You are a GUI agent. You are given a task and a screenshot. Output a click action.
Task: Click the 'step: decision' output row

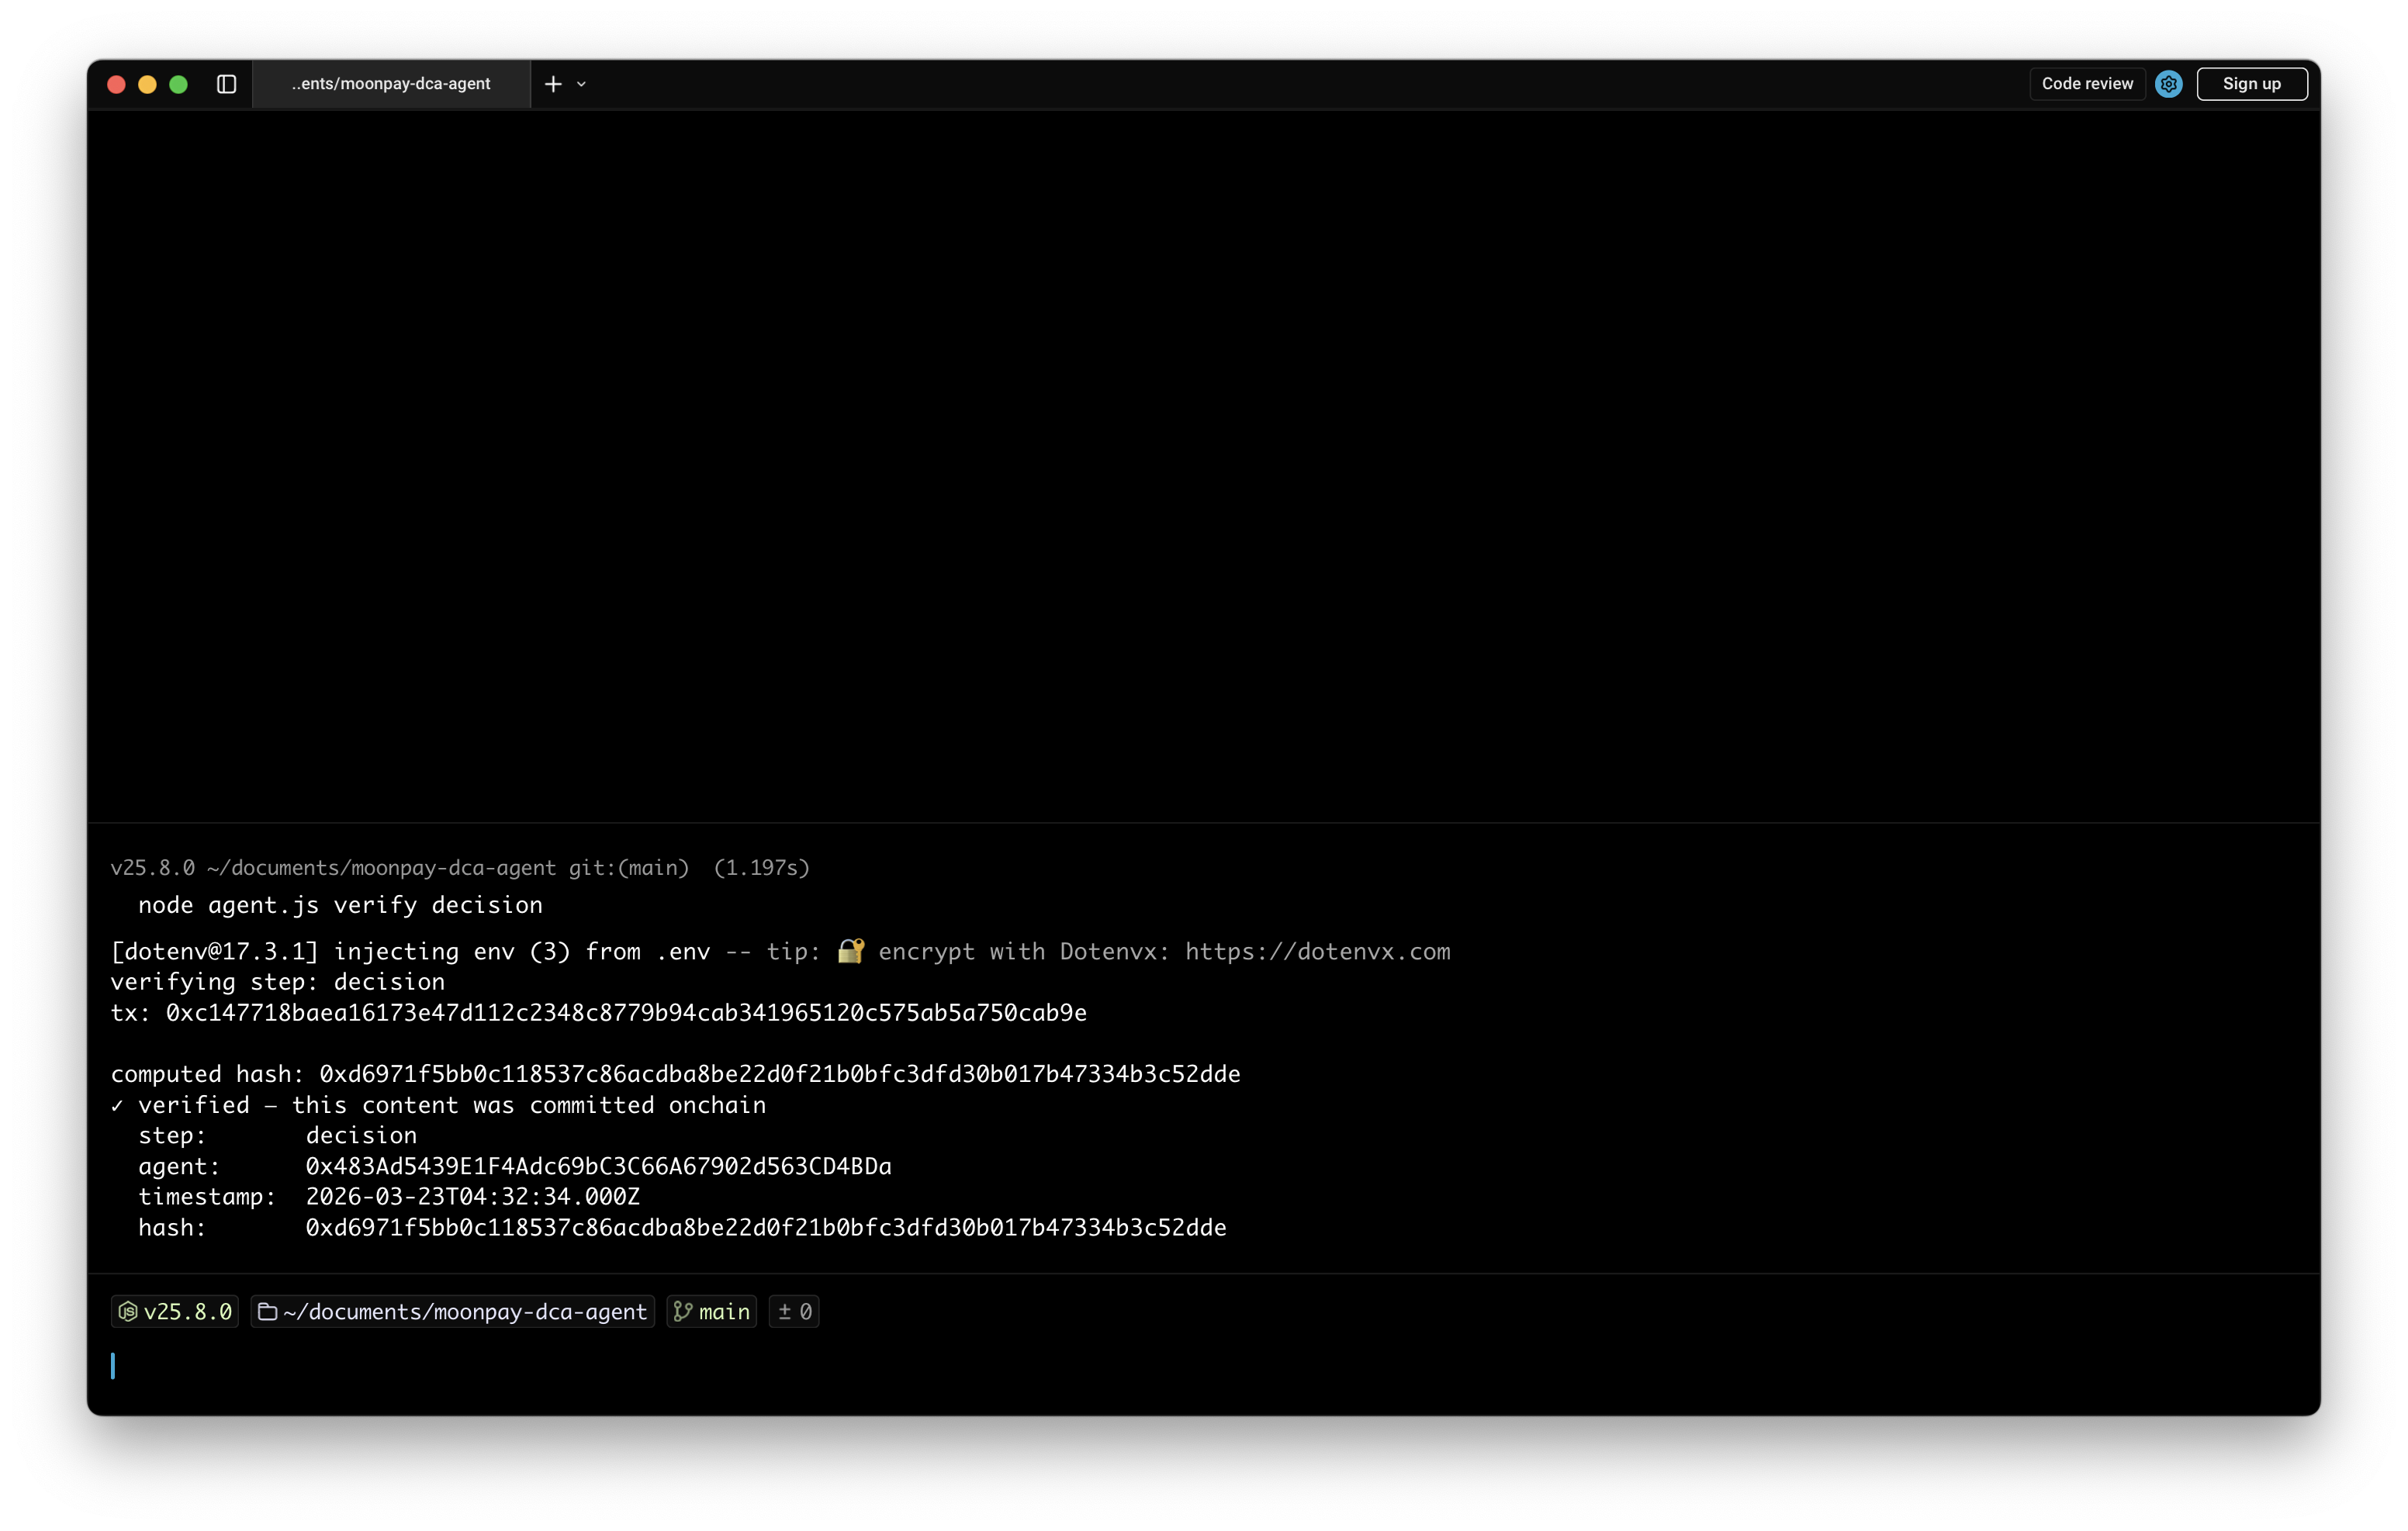coord(277,1136)
